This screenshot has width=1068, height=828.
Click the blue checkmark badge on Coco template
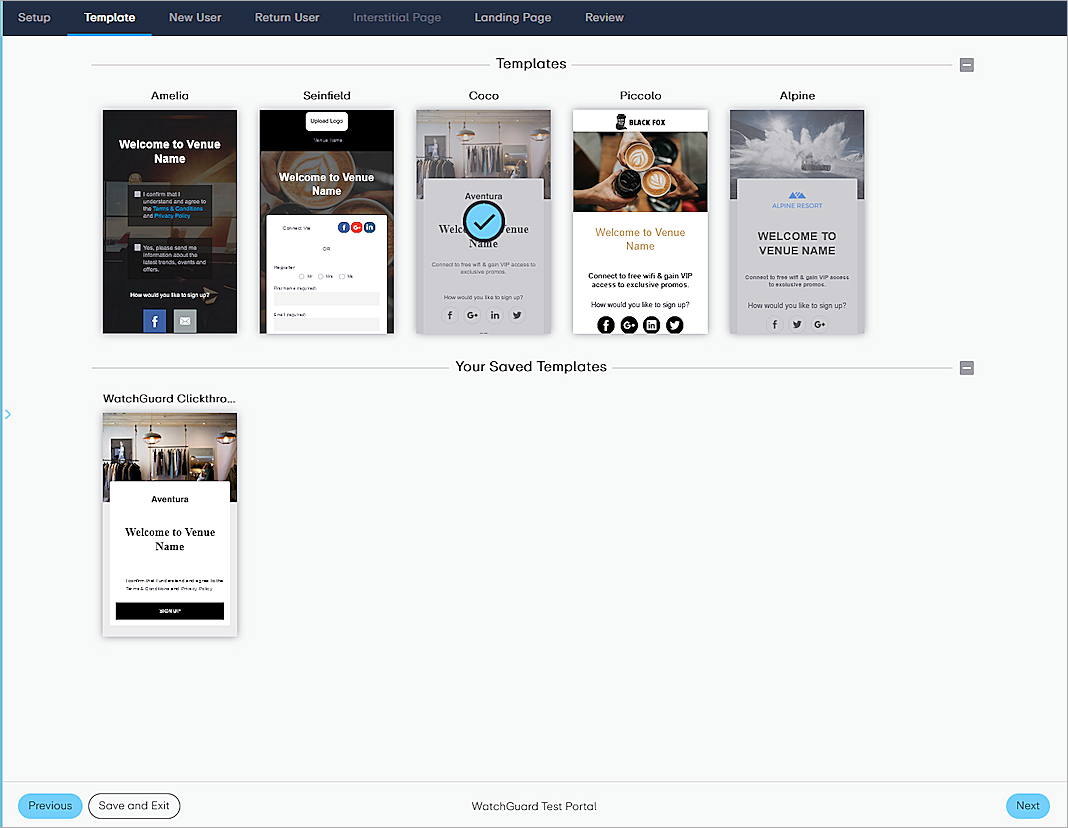point(483,221)
